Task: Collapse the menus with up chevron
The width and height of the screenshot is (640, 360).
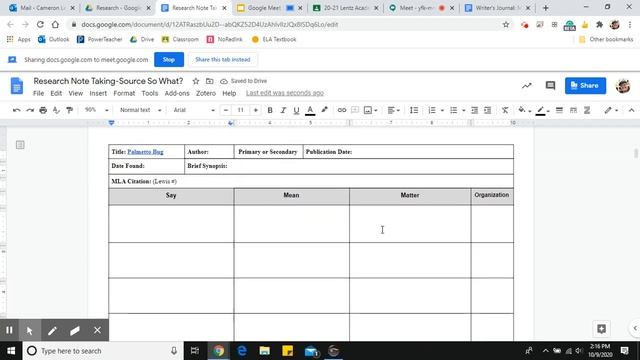Action: pyautogui.click(x=631, y=110)
